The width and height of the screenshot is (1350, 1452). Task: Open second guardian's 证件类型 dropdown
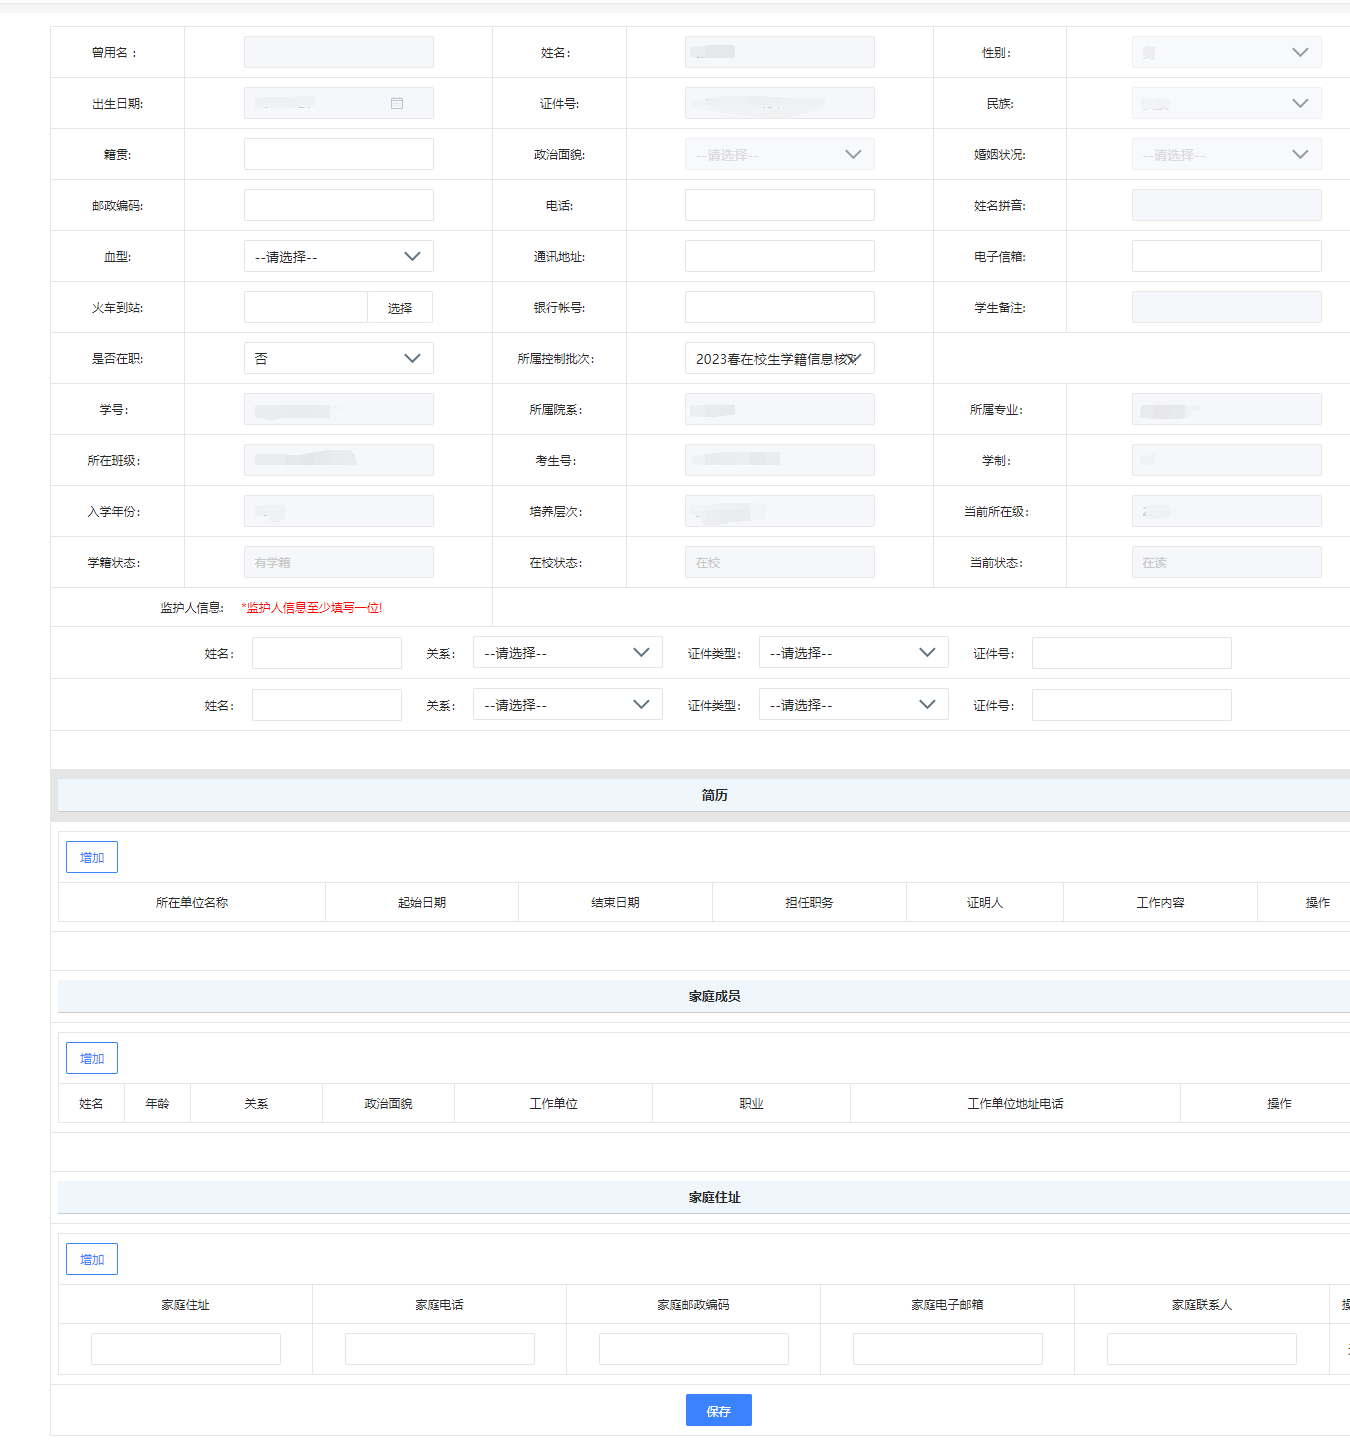(853, 705)
